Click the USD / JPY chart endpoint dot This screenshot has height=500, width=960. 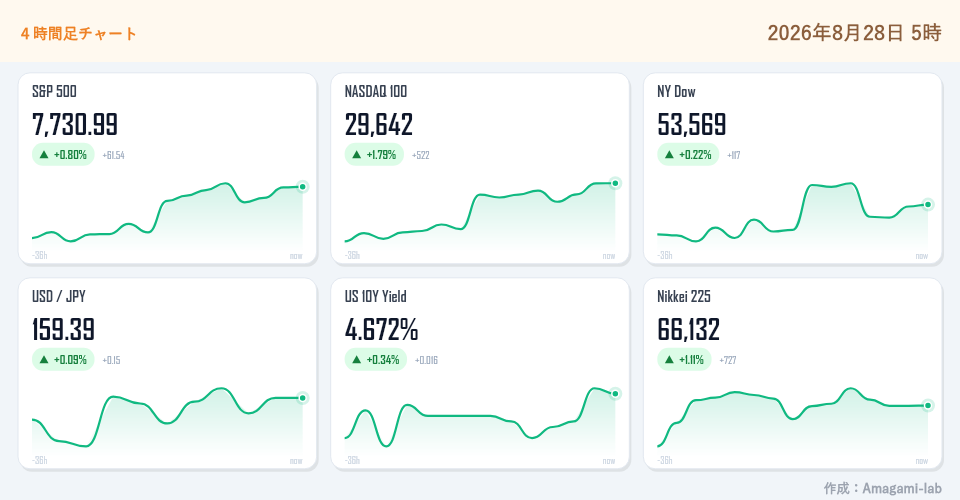click(302, 398)
